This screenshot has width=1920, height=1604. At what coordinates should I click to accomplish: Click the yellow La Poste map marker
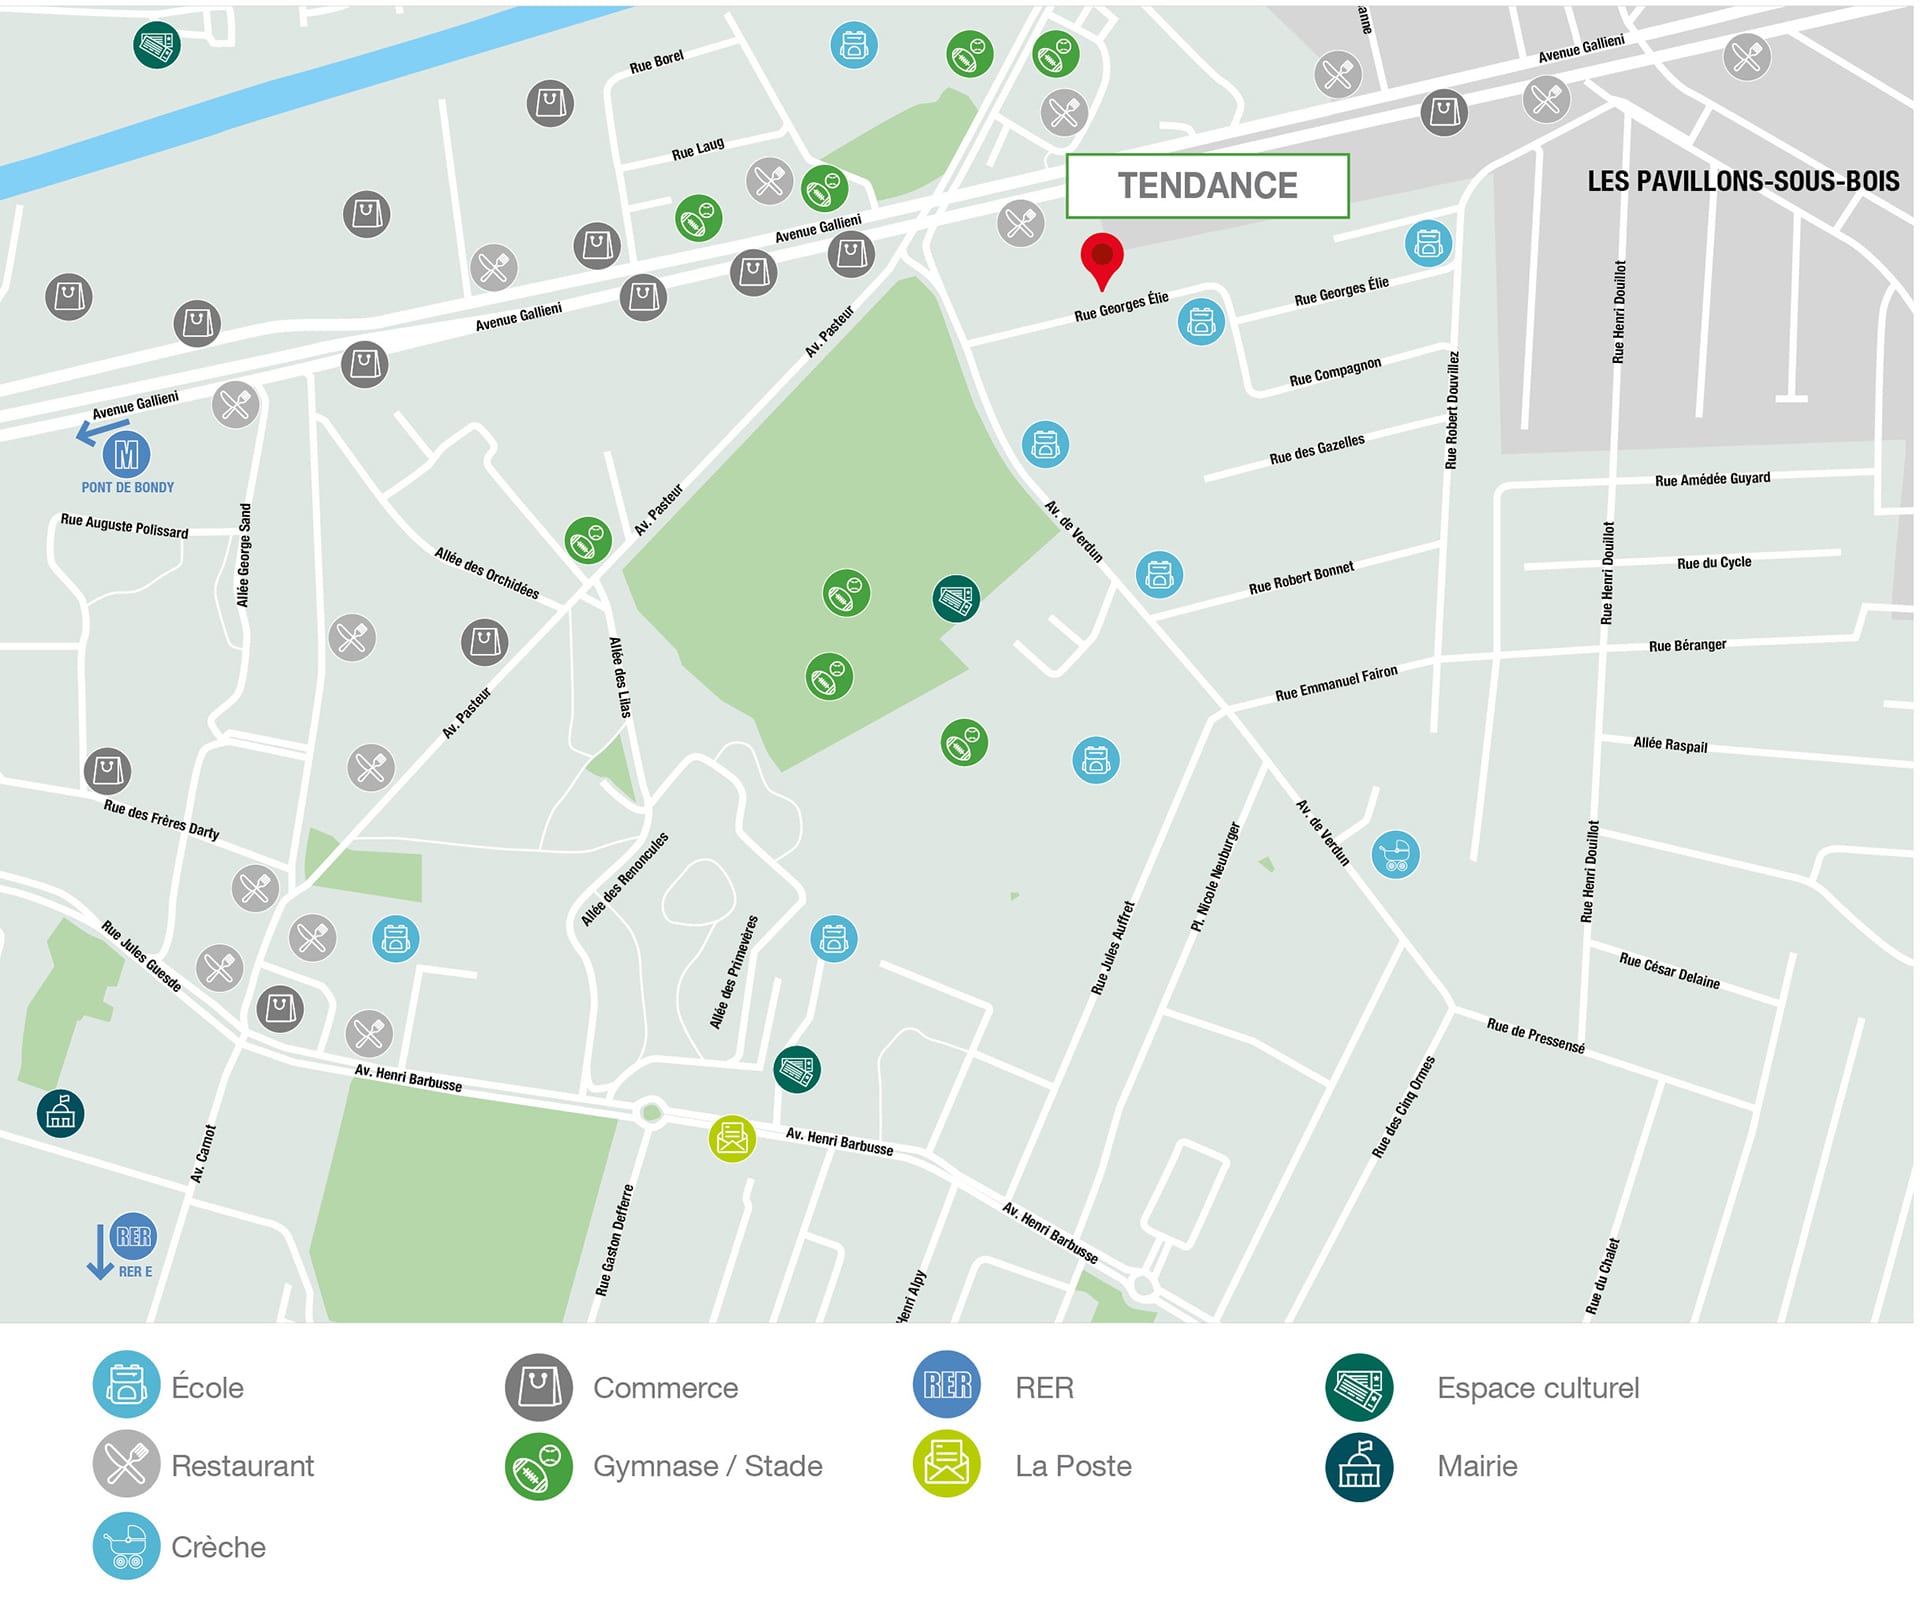click(x=732, y=1138)
